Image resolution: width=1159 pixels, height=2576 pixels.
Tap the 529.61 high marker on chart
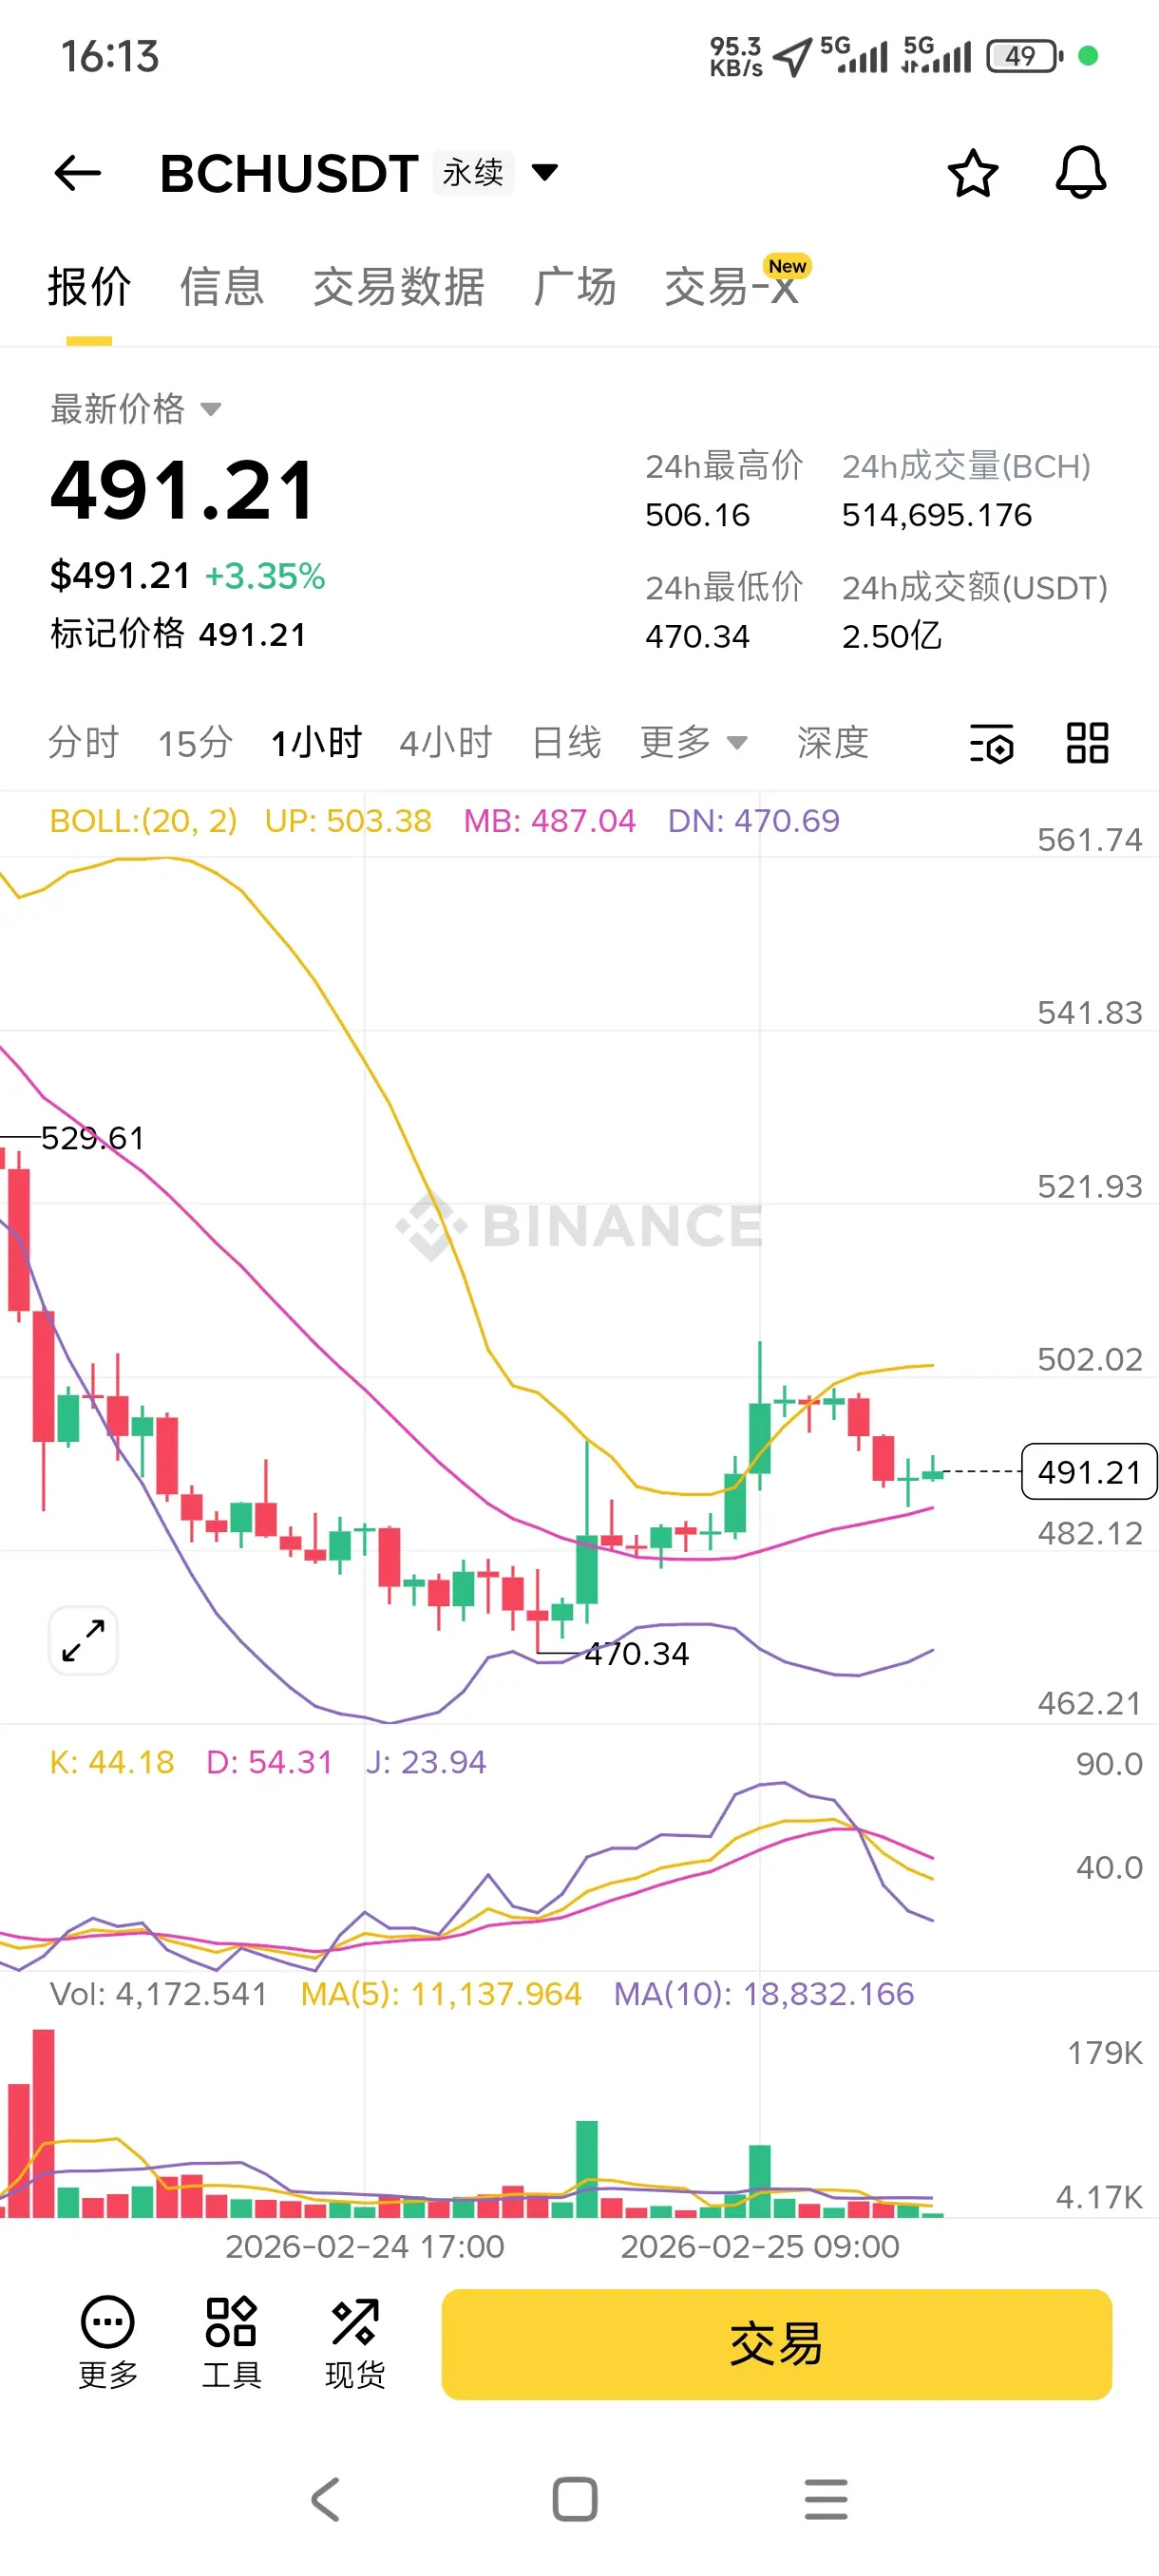pyautogui.click(x=93, y=1138)
